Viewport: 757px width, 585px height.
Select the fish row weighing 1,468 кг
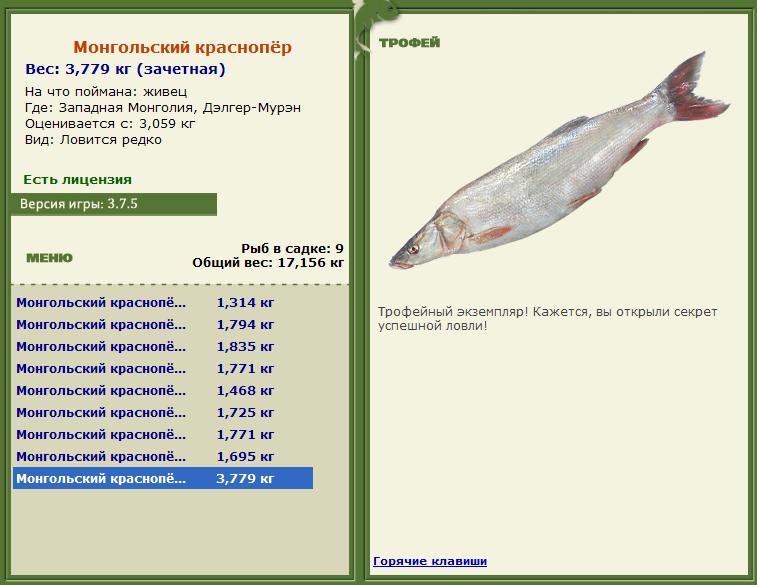click(163, 390)
